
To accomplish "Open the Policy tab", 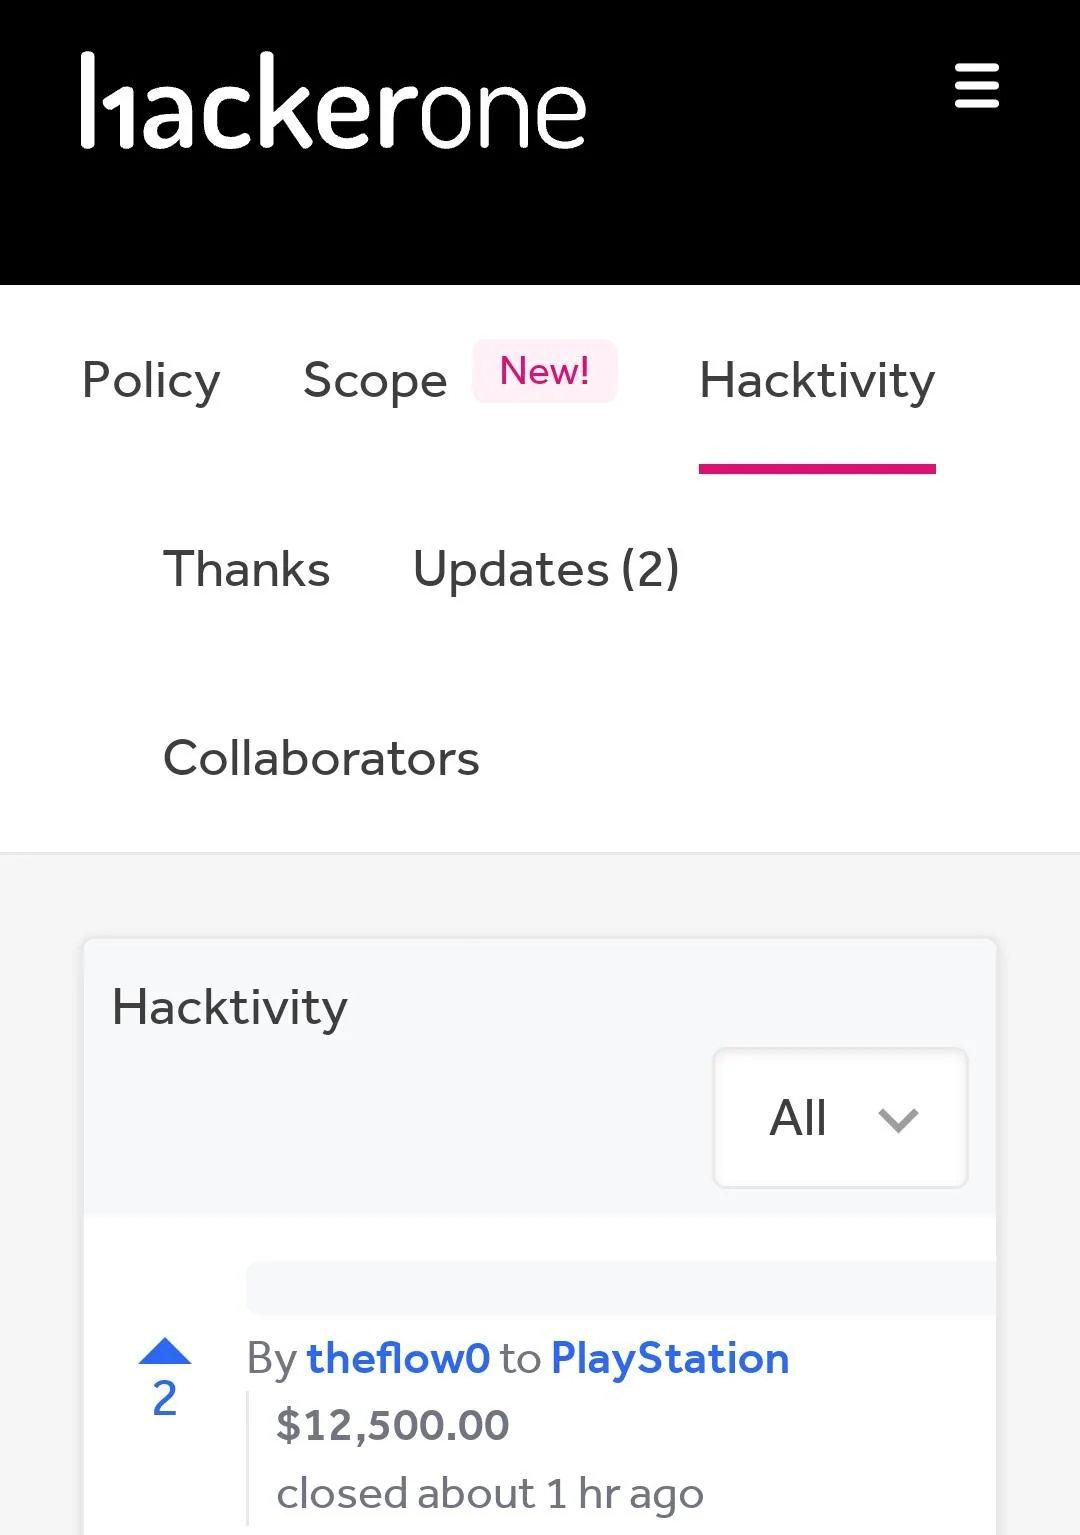I will (151, 381).
